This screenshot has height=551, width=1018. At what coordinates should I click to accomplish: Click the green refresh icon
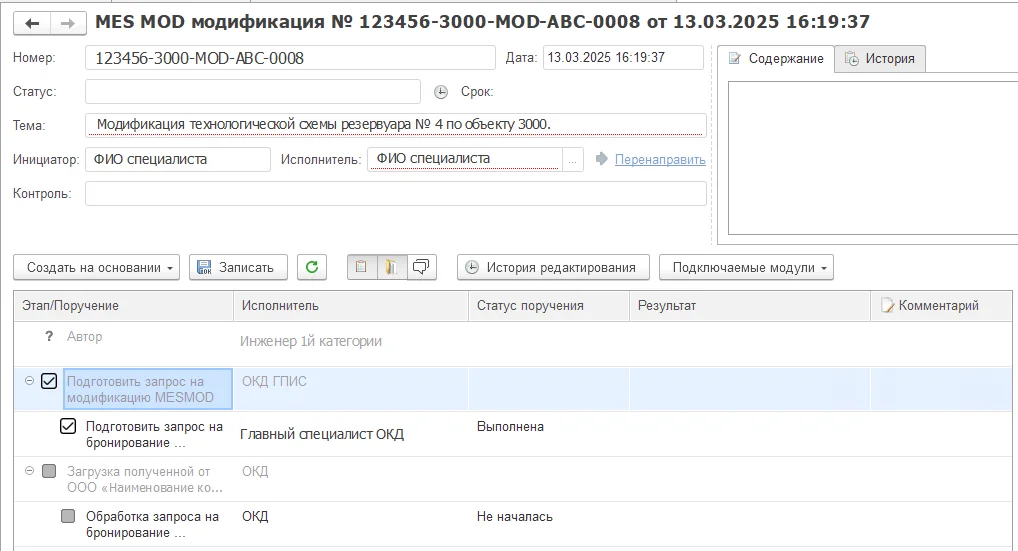coord(313,267)
